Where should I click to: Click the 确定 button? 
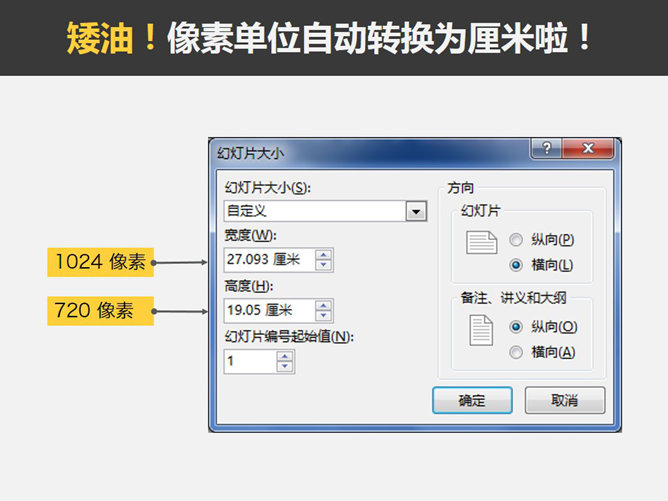[472, 400]
